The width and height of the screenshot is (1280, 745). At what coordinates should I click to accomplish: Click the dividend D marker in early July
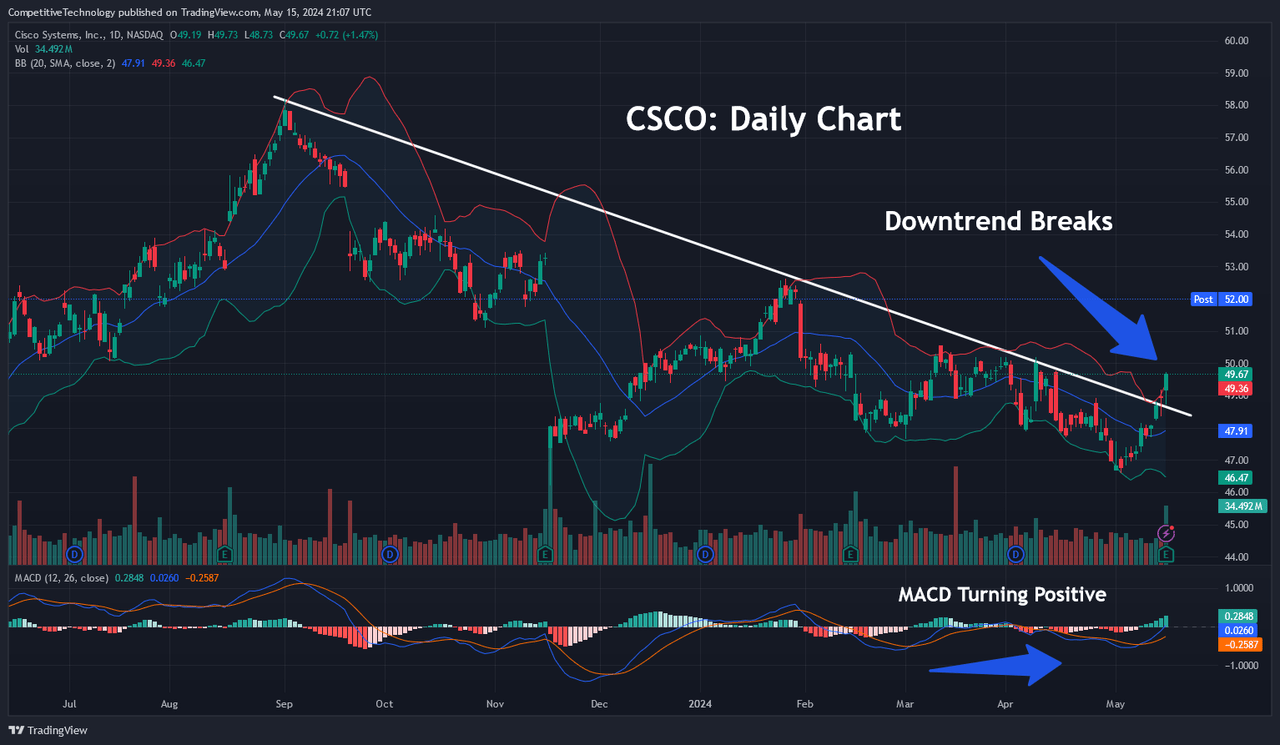73,553
